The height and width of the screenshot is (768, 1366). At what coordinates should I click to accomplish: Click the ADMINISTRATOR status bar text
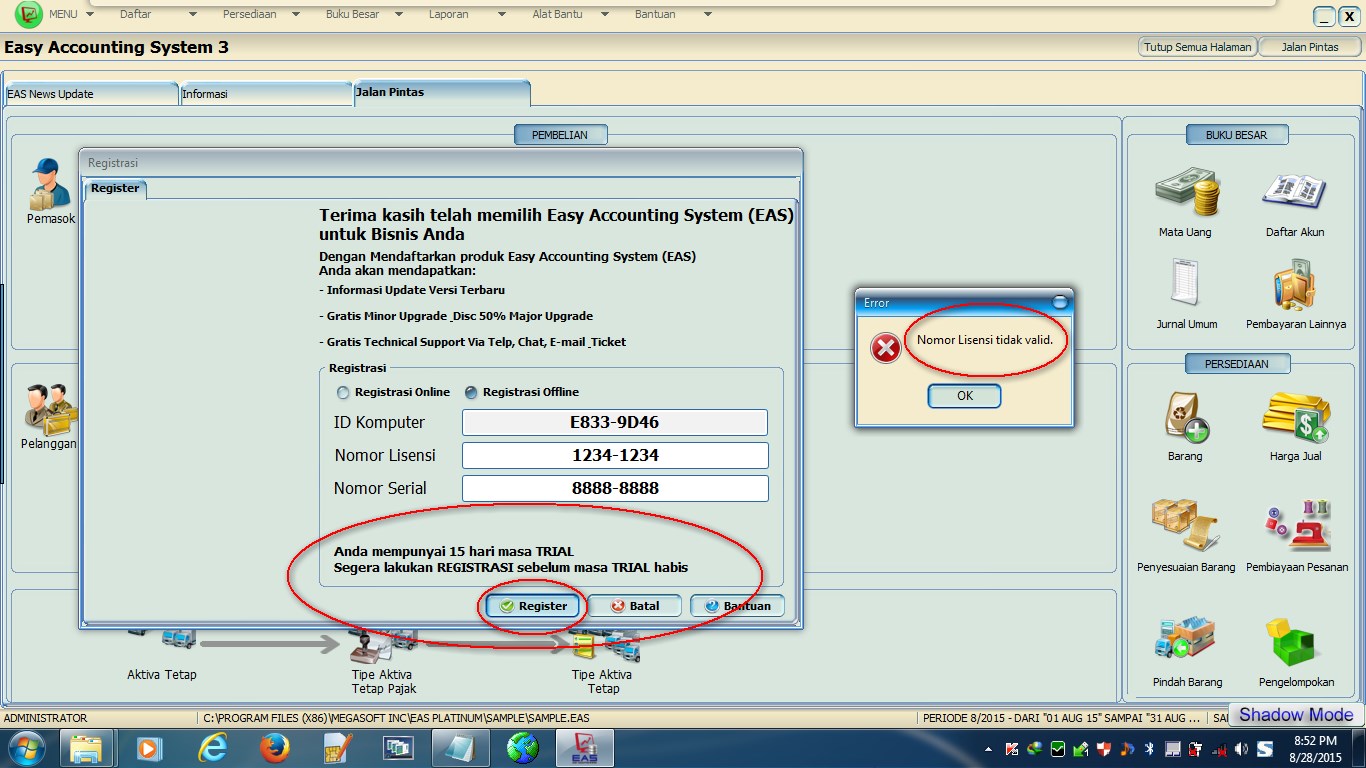(46, 718)
